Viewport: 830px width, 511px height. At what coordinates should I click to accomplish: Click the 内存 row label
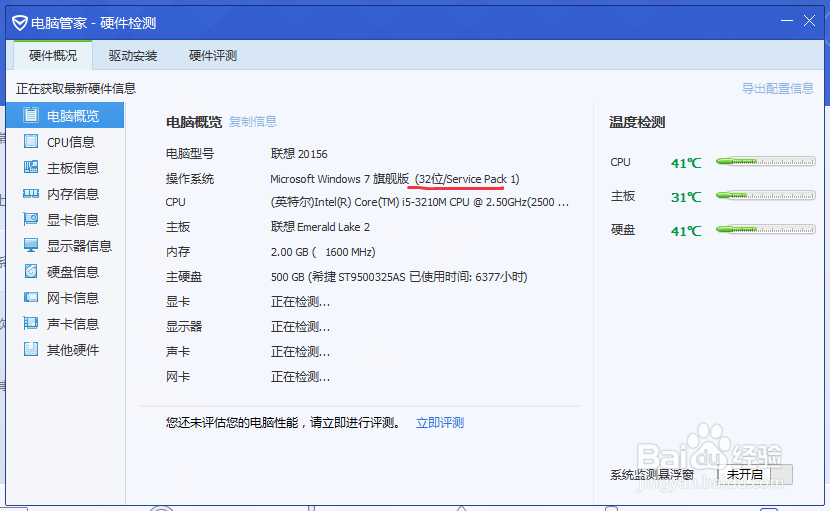click(178, 252)
